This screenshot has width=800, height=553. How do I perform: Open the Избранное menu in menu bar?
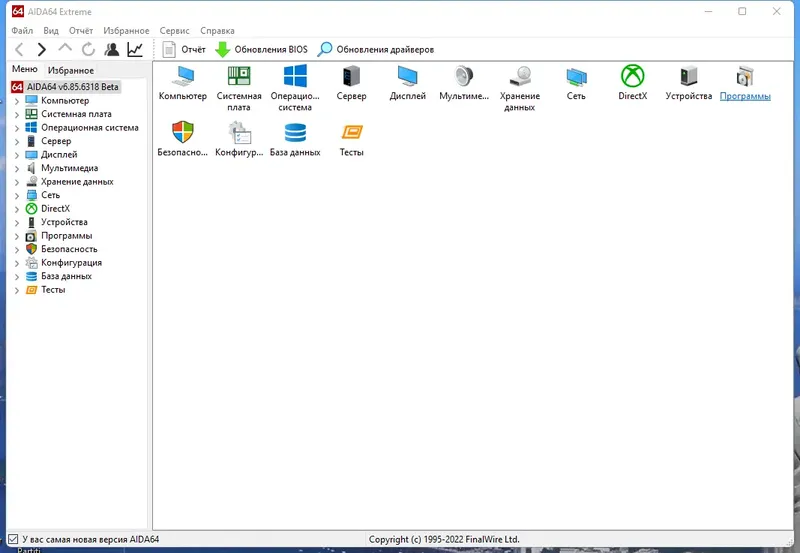tap(126, 31)
